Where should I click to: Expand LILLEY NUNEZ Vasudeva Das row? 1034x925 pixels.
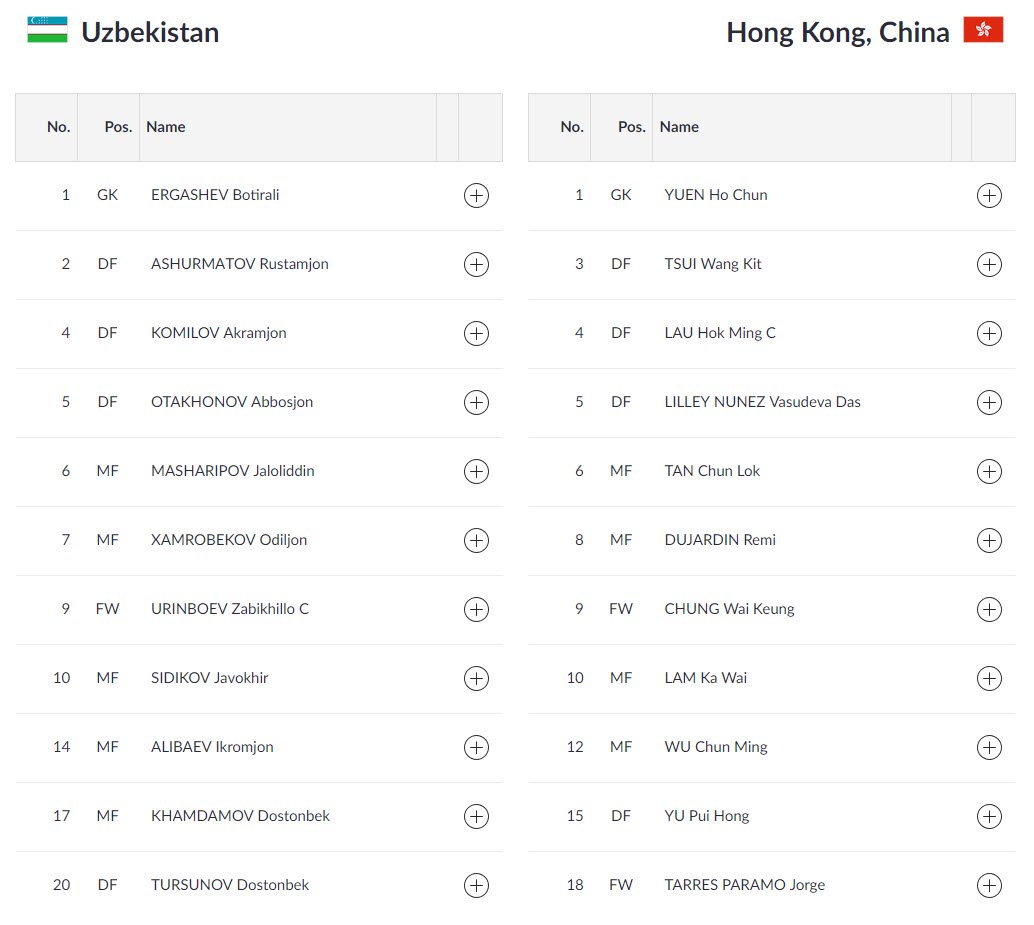coord(988,403)
